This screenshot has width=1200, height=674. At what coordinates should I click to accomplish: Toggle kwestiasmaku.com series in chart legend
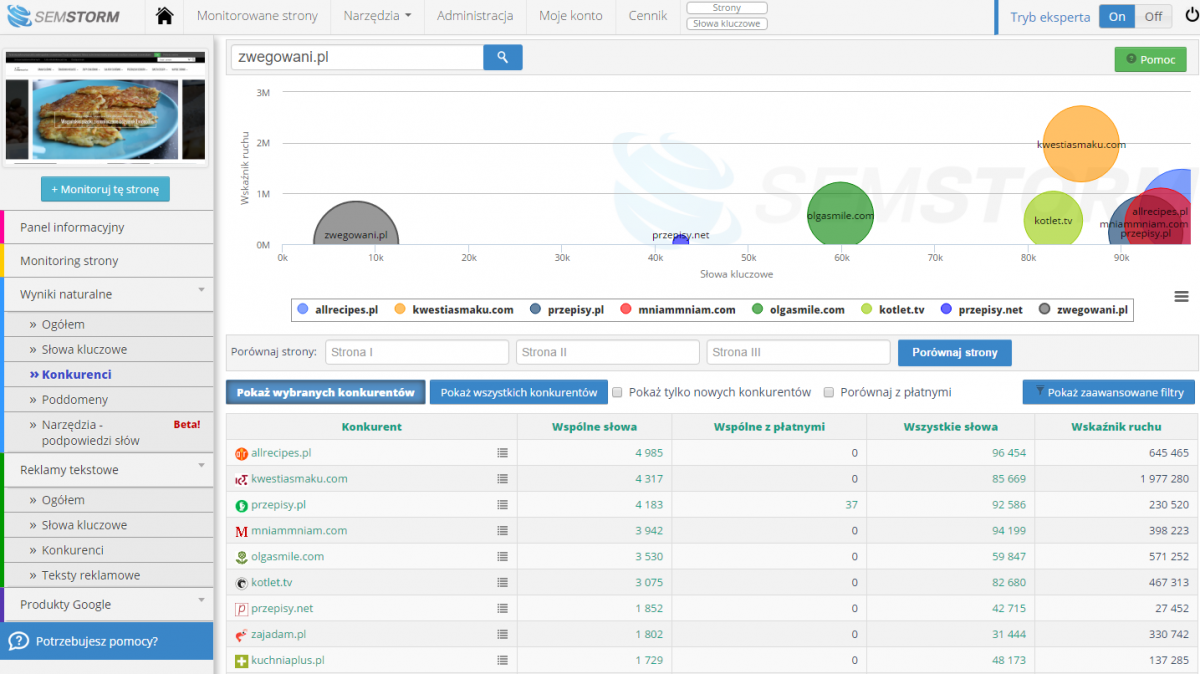coord(454,310)
